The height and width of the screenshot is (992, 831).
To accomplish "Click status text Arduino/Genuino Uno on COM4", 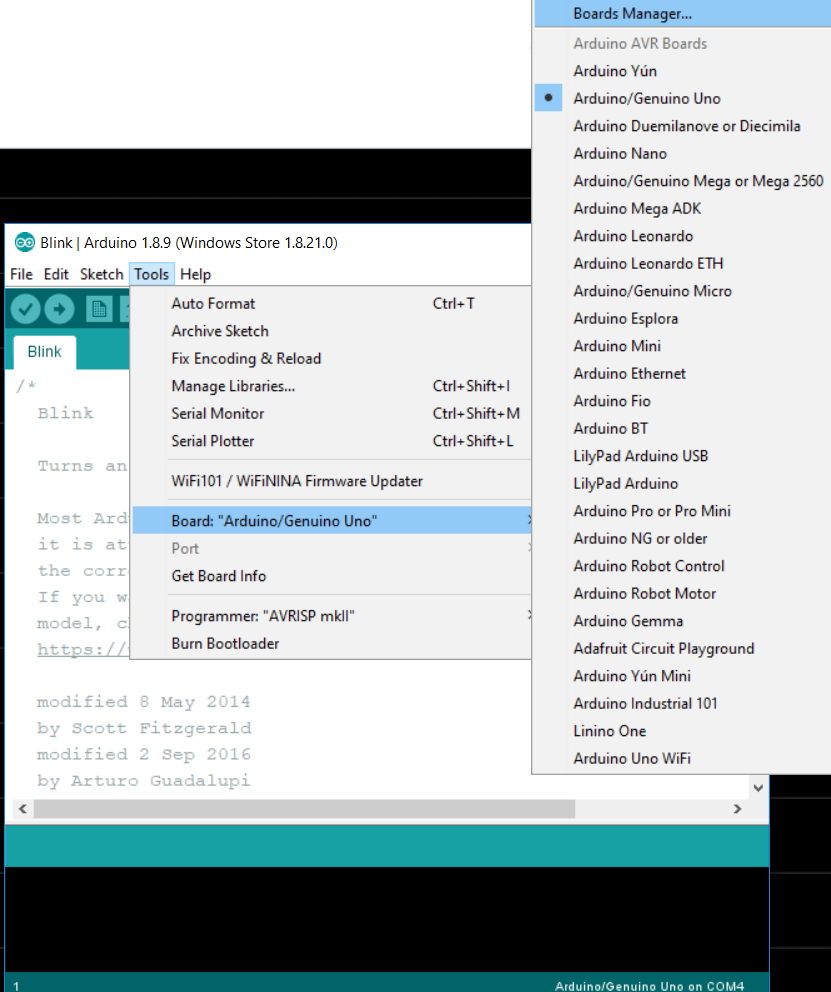I will (x=649, y=986).
